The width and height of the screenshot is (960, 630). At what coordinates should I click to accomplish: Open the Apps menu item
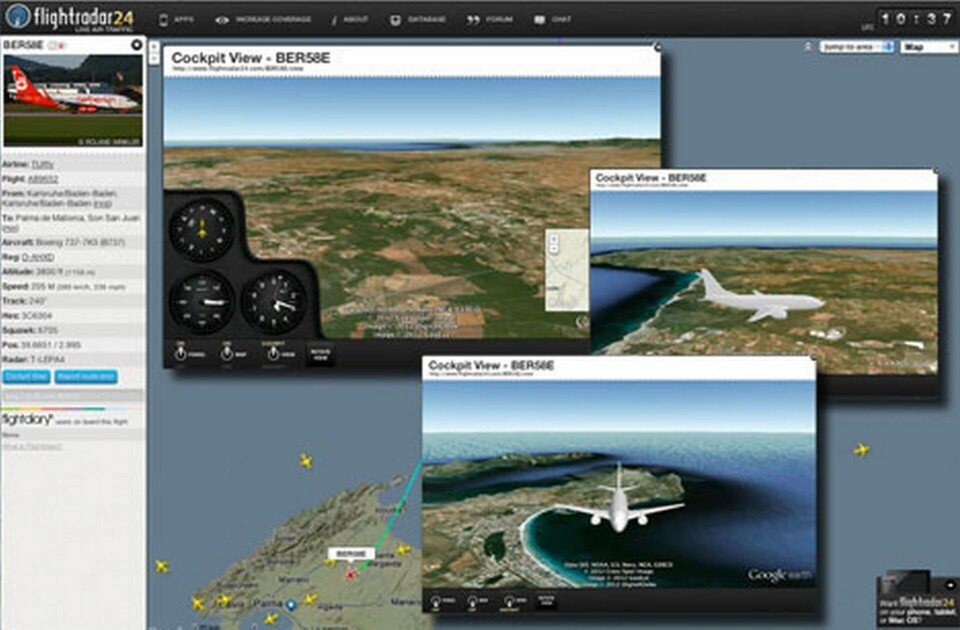(x=183, y=20)
